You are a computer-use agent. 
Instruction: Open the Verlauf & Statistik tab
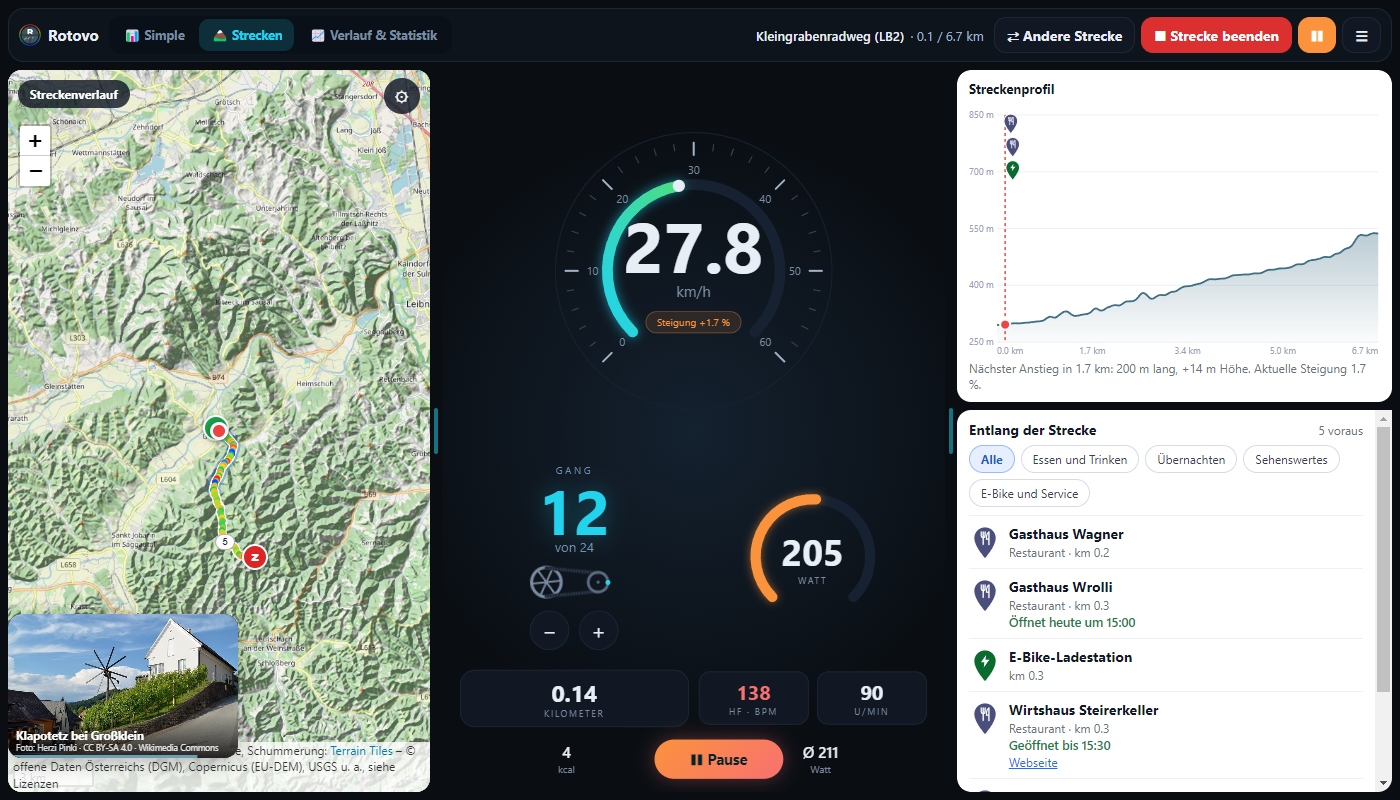pos(374,36)
